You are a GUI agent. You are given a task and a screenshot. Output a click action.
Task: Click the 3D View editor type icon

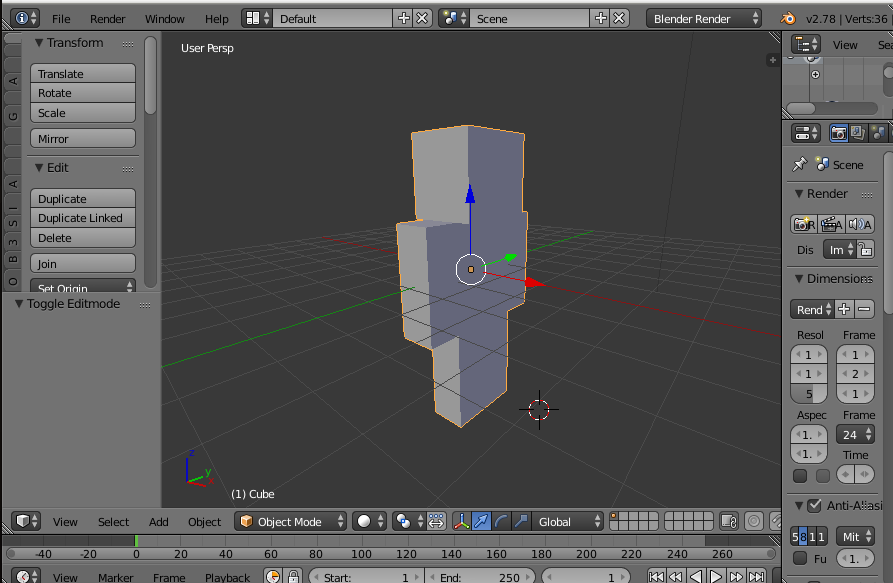click(x=22, y=521)
